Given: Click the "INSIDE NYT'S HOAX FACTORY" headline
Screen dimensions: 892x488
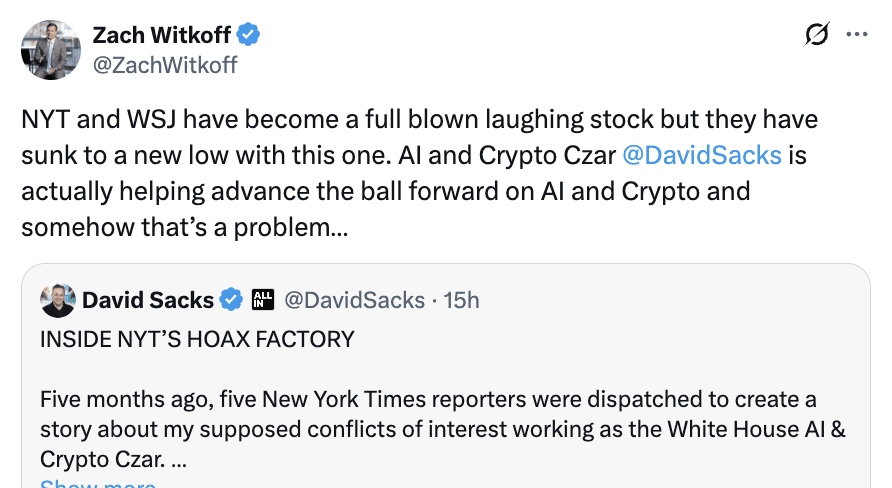Looking at the screenshot, I should click(x=197, y=339).
